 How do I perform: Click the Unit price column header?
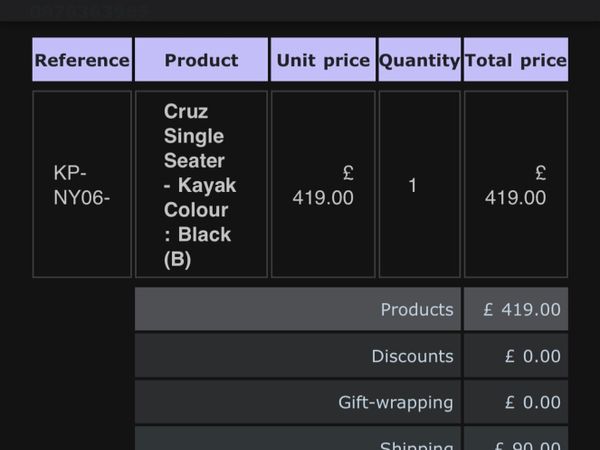pyautogui.click(x=323, y=59)
